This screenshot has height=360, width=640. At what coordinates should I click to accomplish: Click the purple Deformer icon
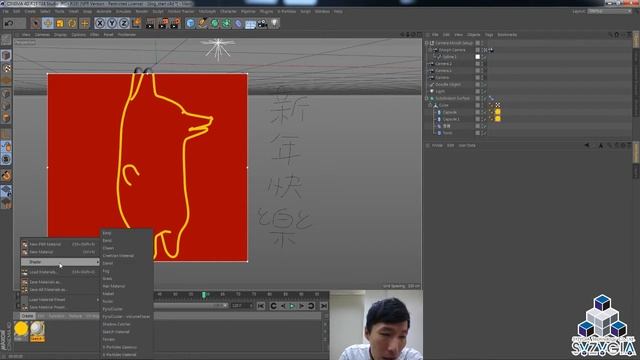pyautogui.click(x=238, y=23)
